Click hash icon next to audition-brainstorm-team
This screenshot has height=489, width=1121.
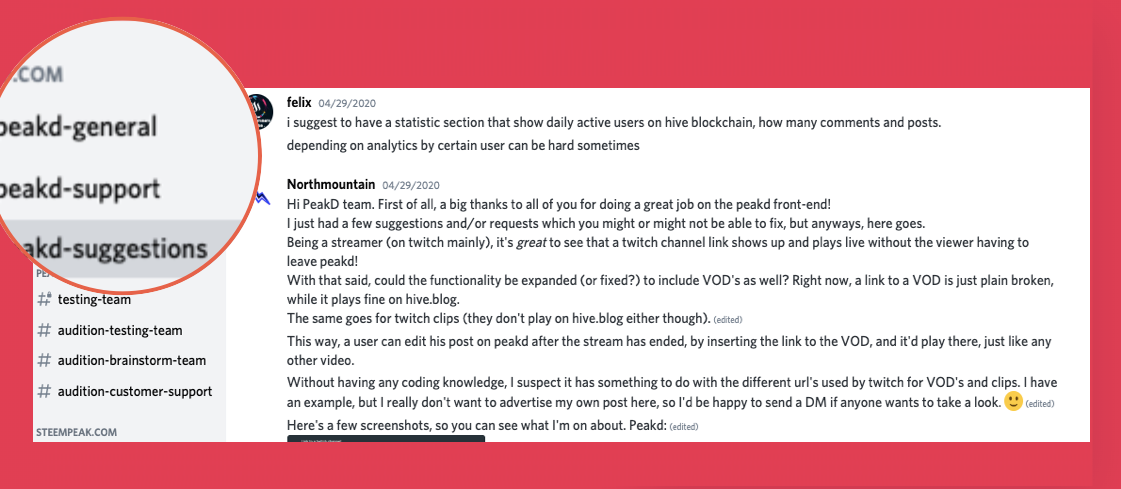pyautogui.click(x=44, y=360)
